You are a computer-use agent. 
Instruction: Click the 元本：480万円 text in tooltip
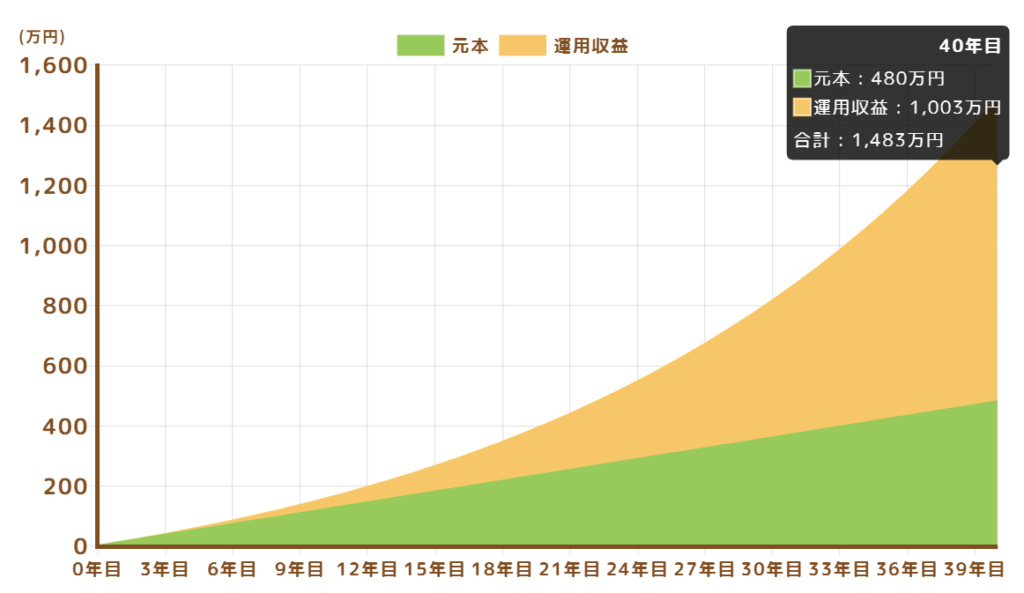tap(879, 78)
